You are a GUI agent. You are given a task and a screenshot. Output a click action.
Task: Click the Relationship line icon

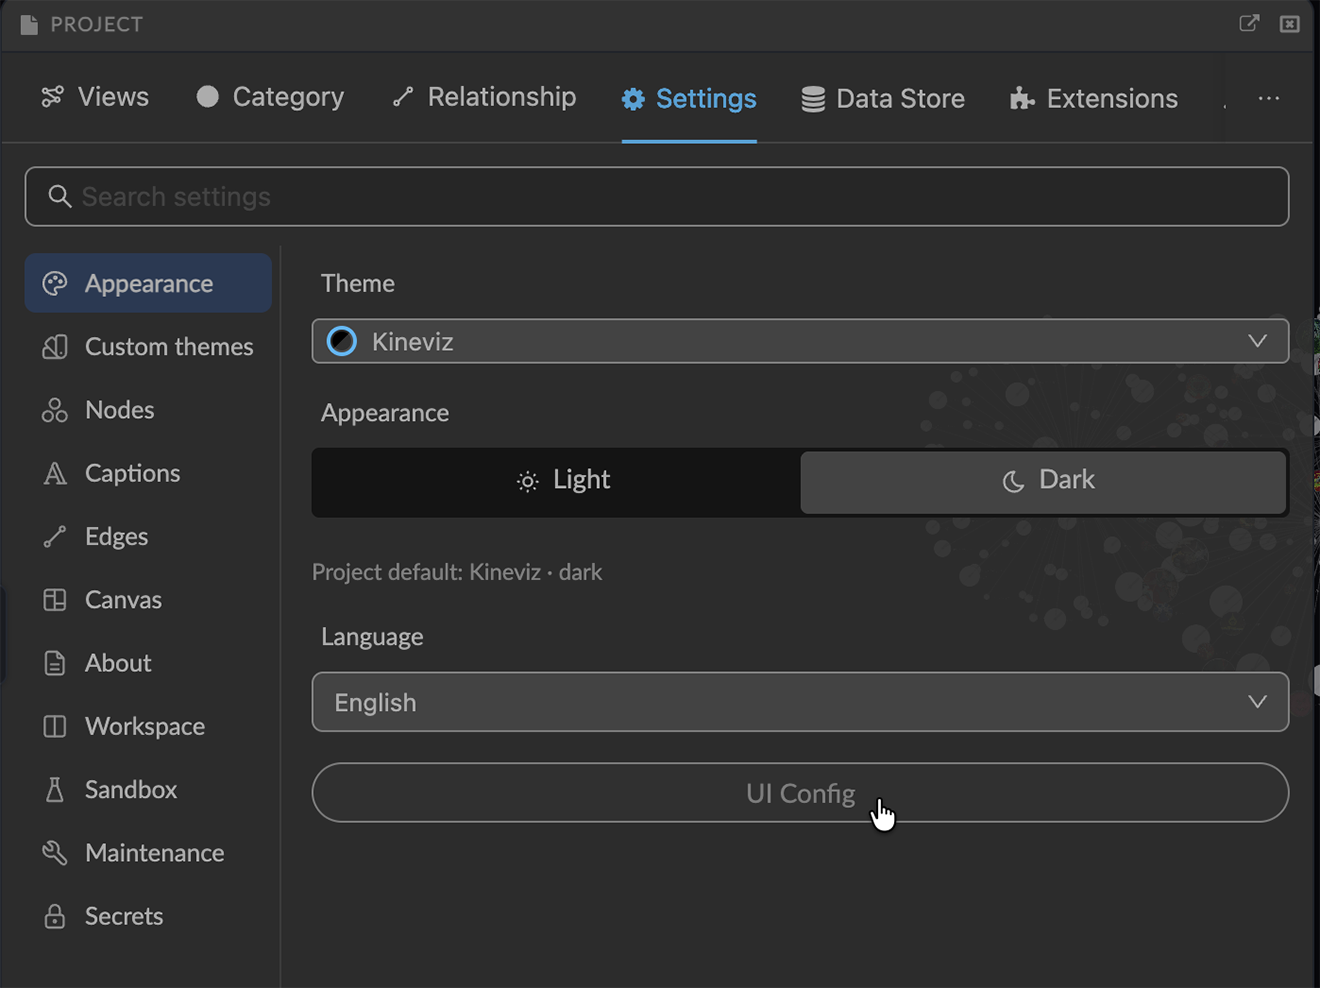[403, 97]
